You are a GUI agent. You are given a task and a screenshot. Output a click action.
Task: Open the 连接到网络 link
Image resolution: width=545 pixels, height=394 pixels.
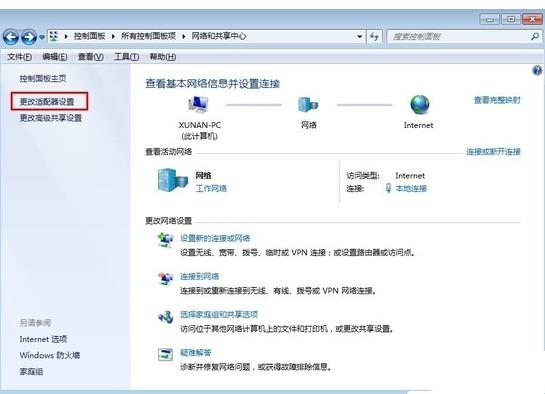200,277
